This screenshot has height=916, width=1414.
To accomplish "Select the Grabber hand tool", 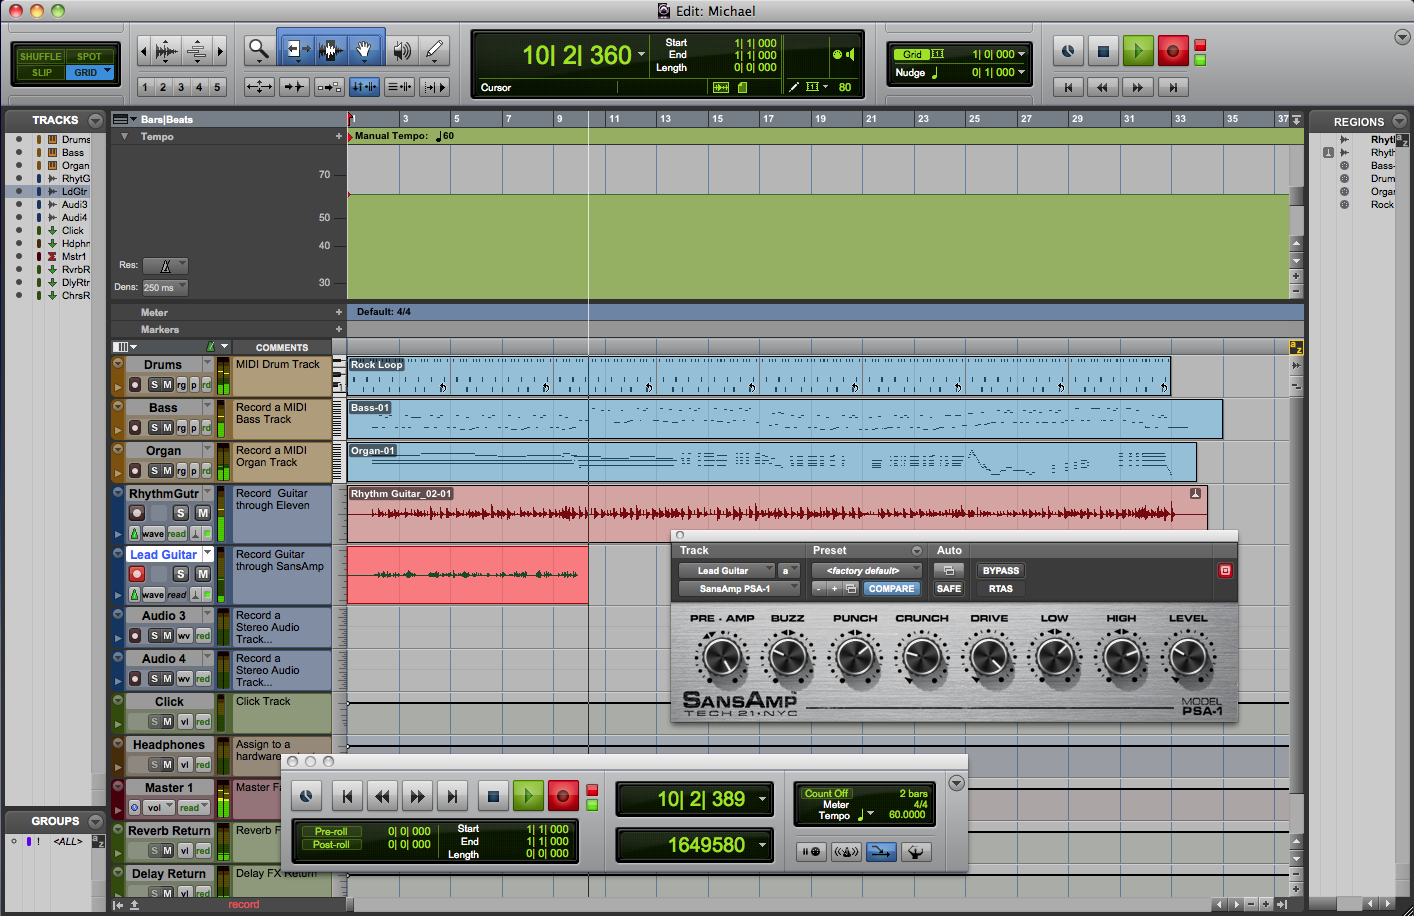I will (364, 49).
